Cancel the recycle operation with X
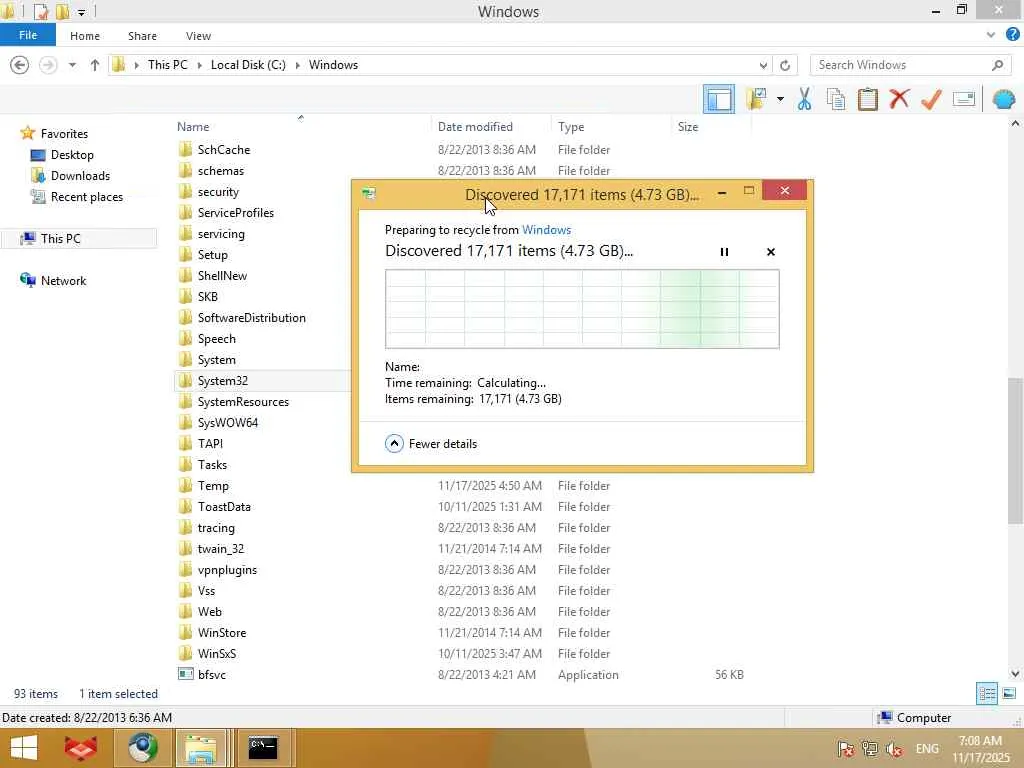Viewport: 1024px width, 768px height. (x=771, y=252)
